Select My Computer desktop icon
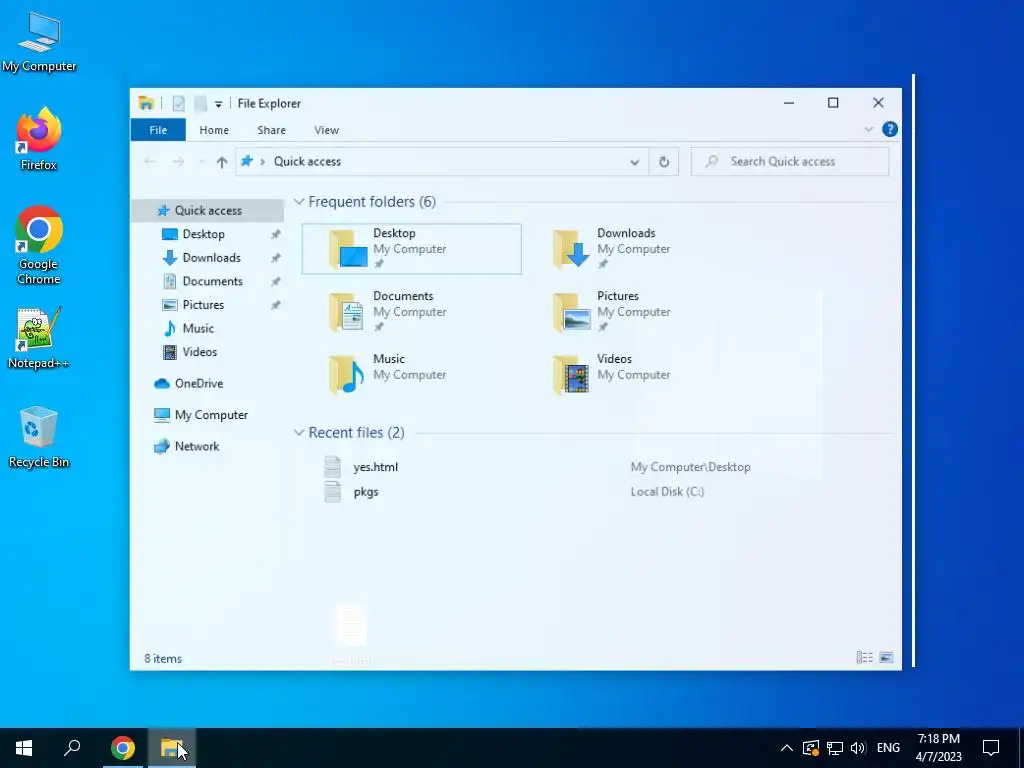Viewport: 1024px width, 768px height. (x=39, y=42)
